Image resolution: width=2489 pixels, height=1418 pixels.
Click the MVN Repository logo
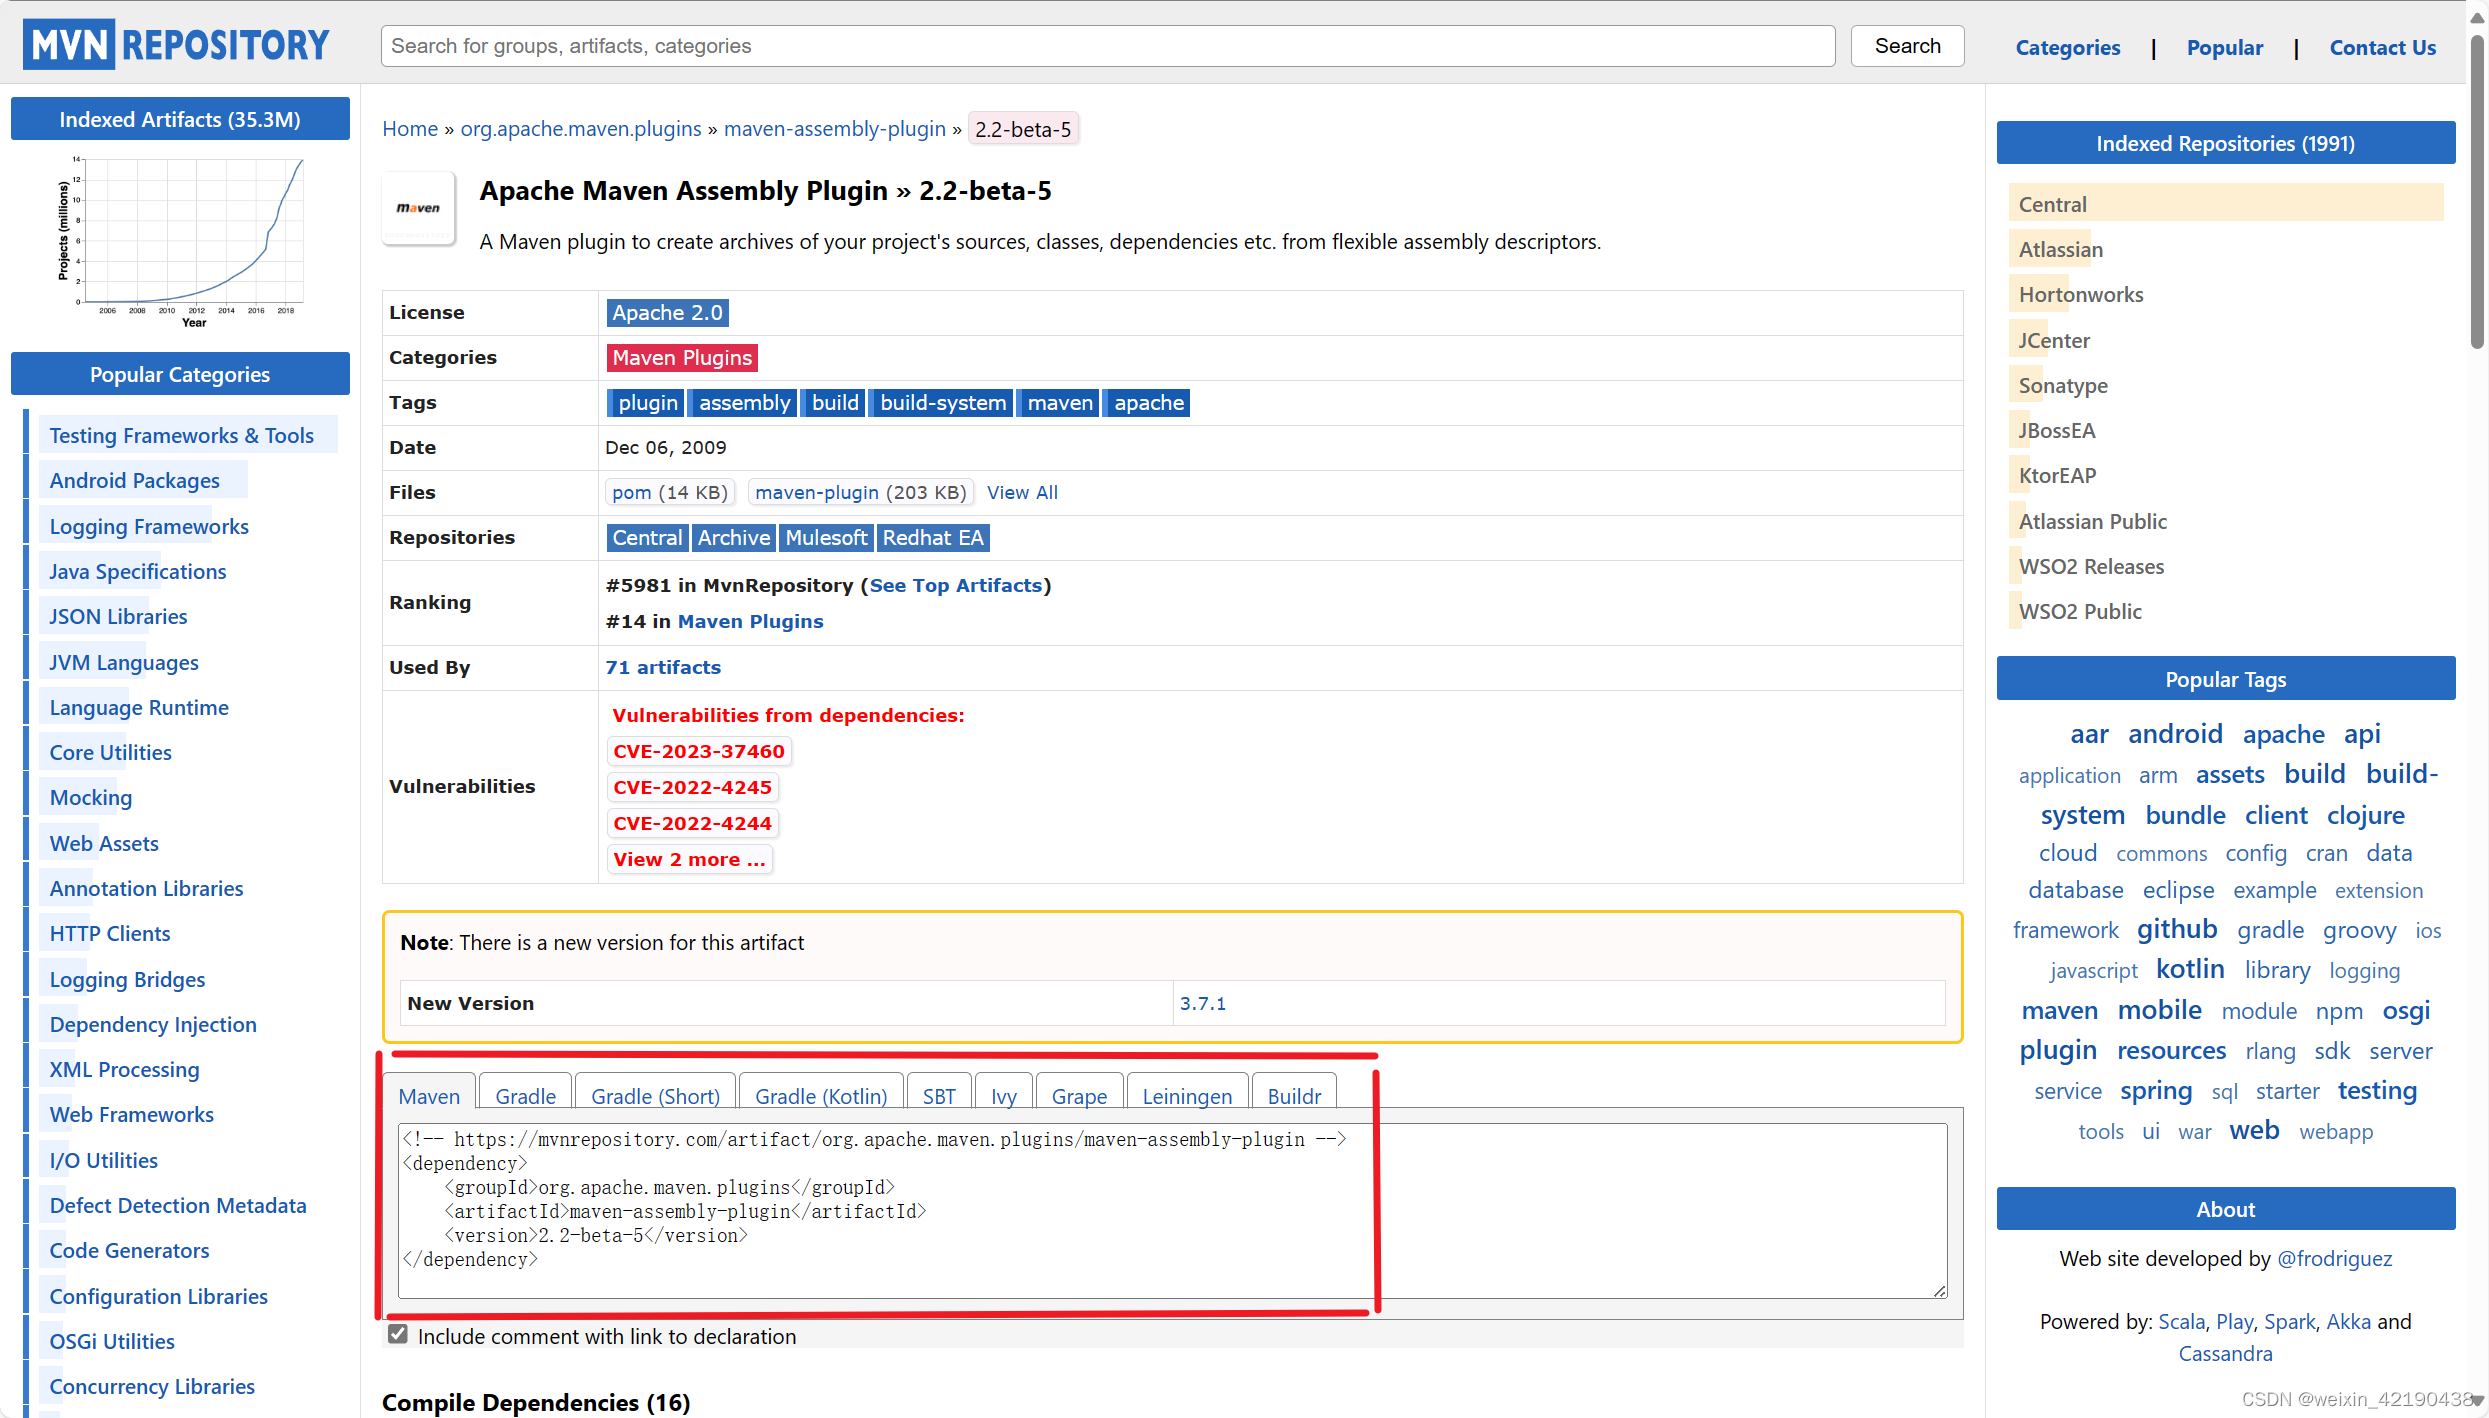pos(177,45)
